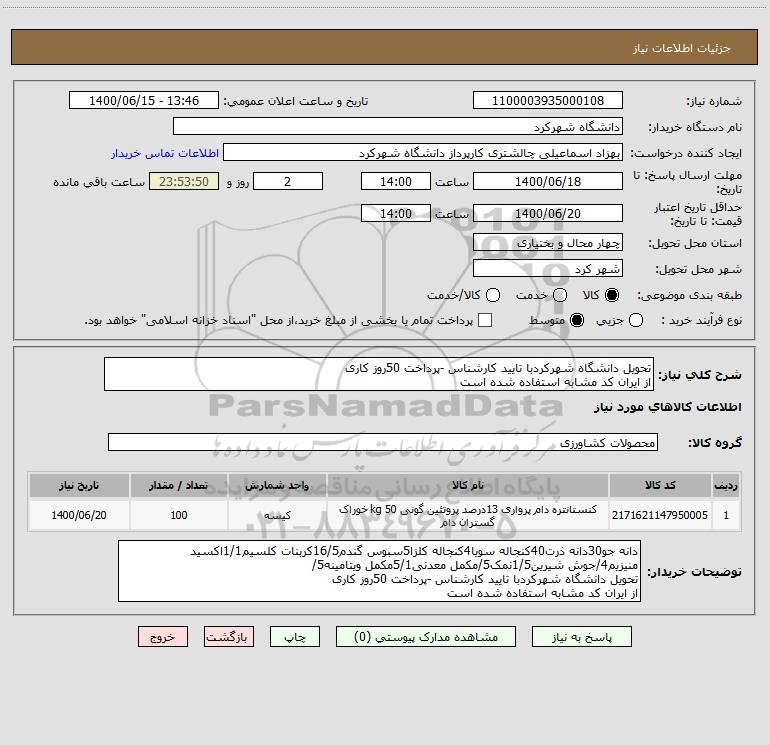Click the response deadline date 1400/06/18
Viewport: 770px width, 745px height.
click(x=548, y=181)
